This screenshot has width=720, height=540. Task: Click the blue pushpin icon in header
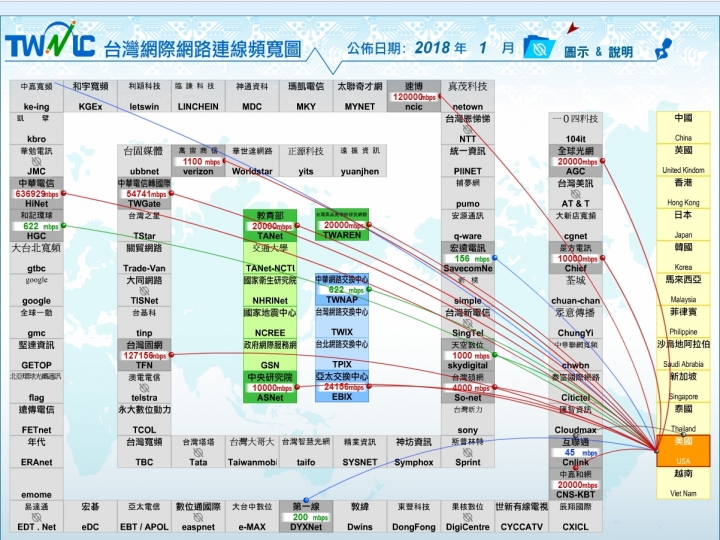[x=663, y=49]
